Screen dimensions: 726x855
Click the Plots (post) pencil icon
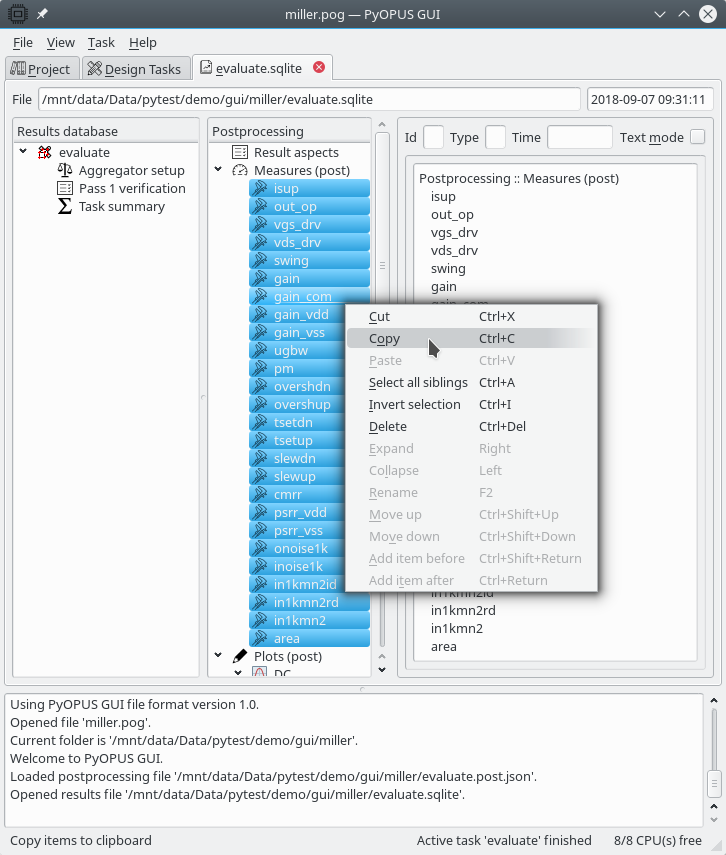click(240, 657)
